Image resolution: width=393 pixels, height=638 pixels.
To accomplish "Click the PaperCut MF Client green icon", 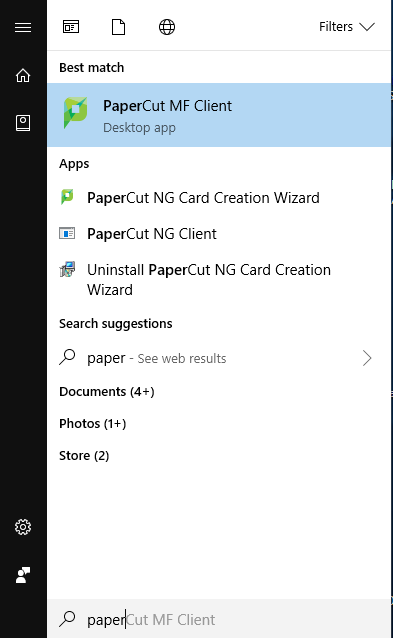I will (75, 113).
